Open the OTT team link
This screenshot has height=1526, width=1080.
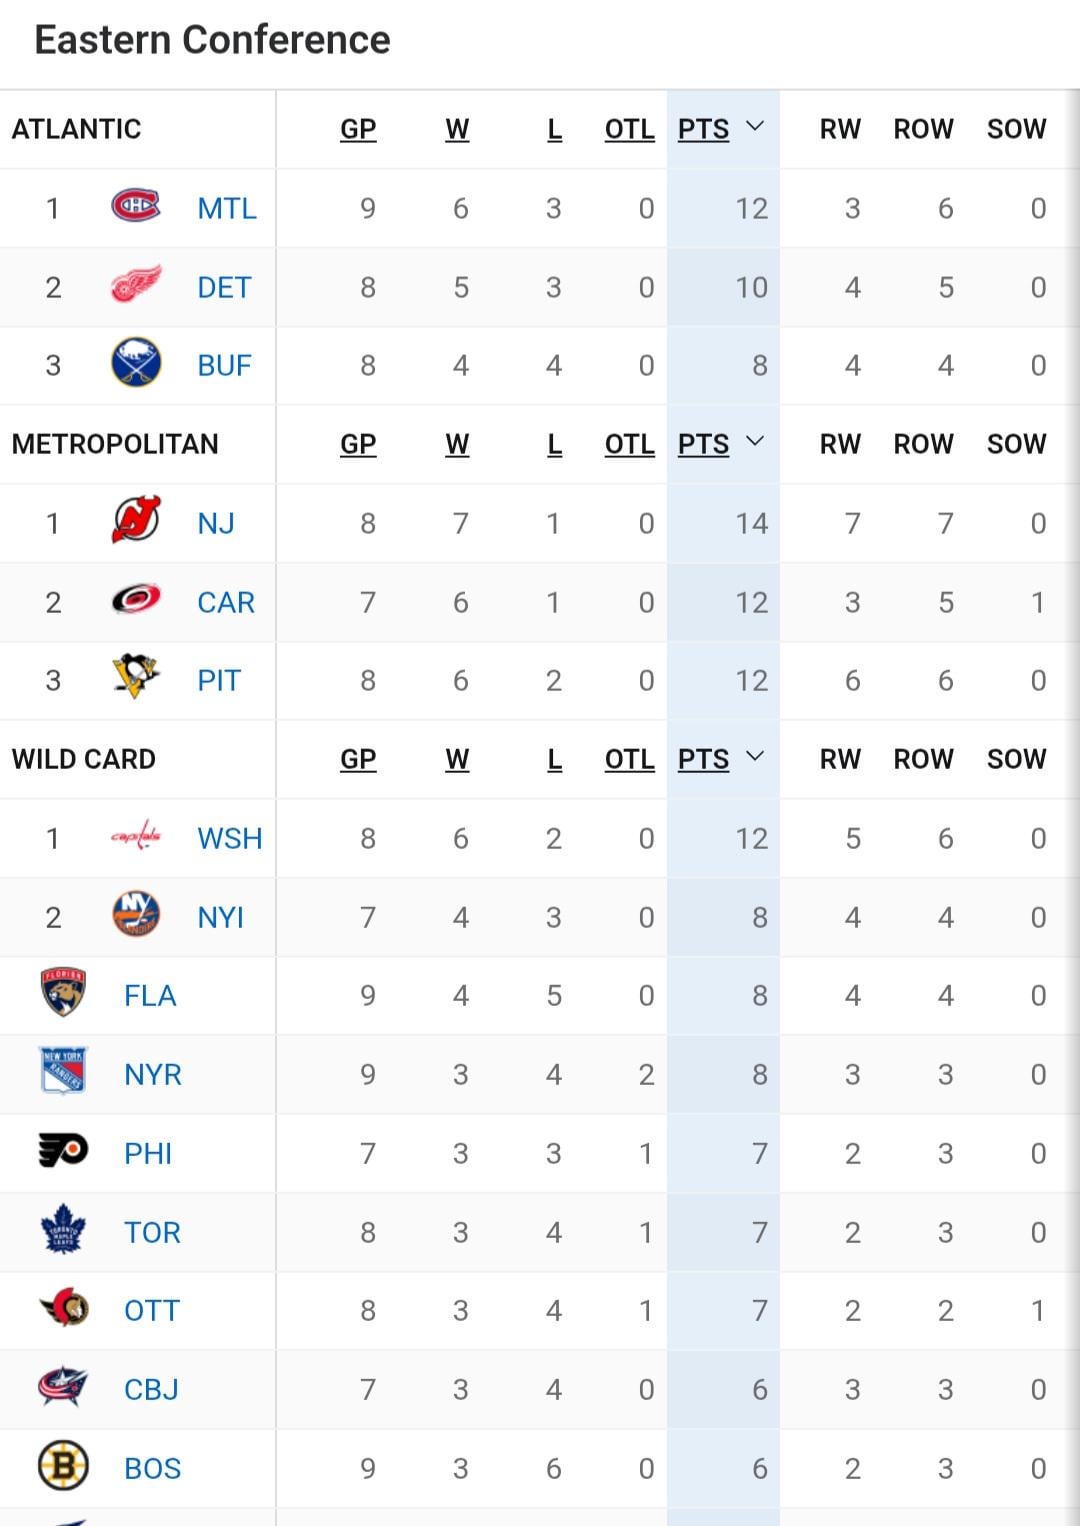point(151,1310)
